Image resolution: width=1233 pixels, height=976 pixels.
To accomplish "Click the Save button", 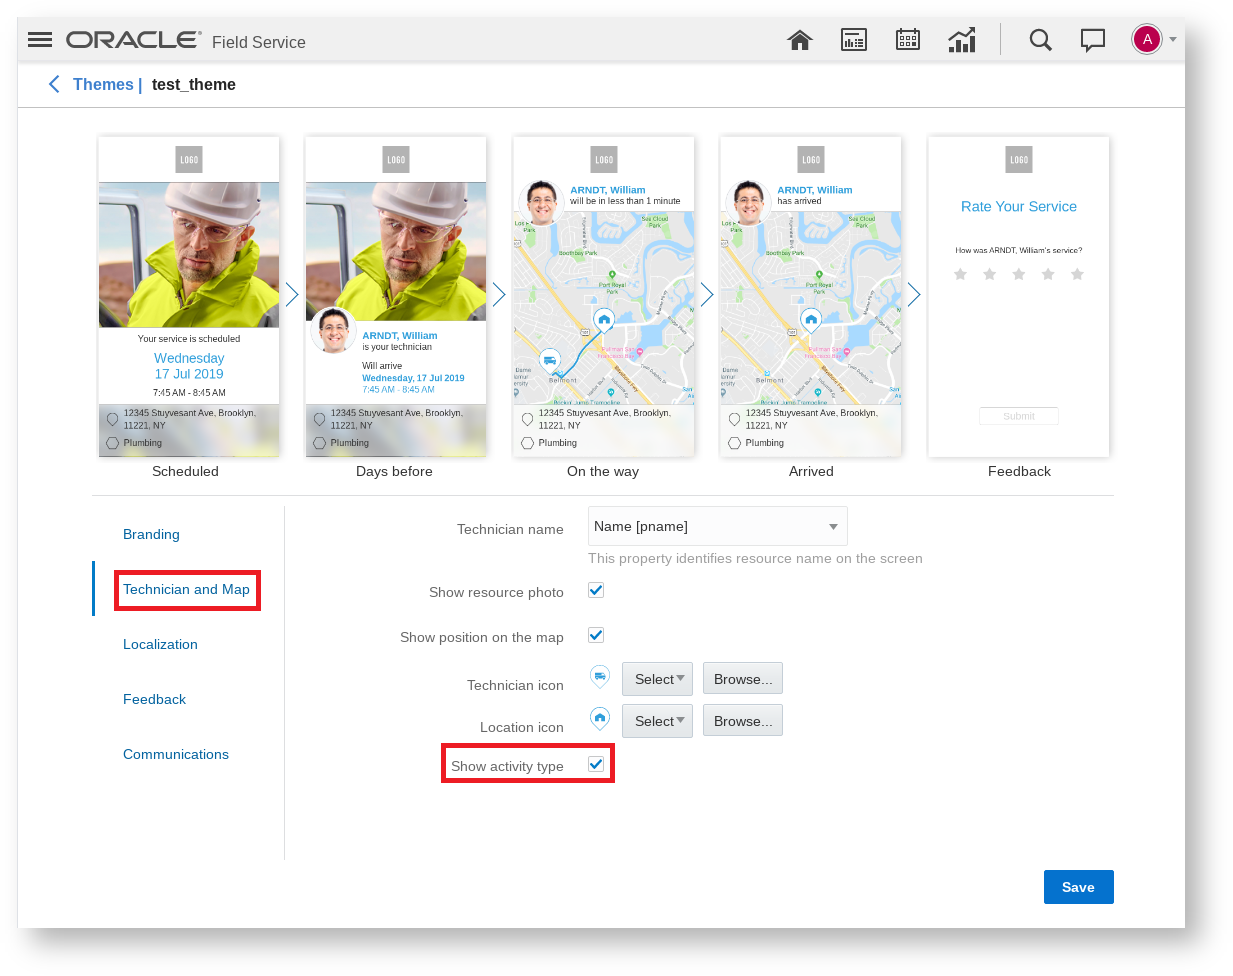I will 1078,887.
